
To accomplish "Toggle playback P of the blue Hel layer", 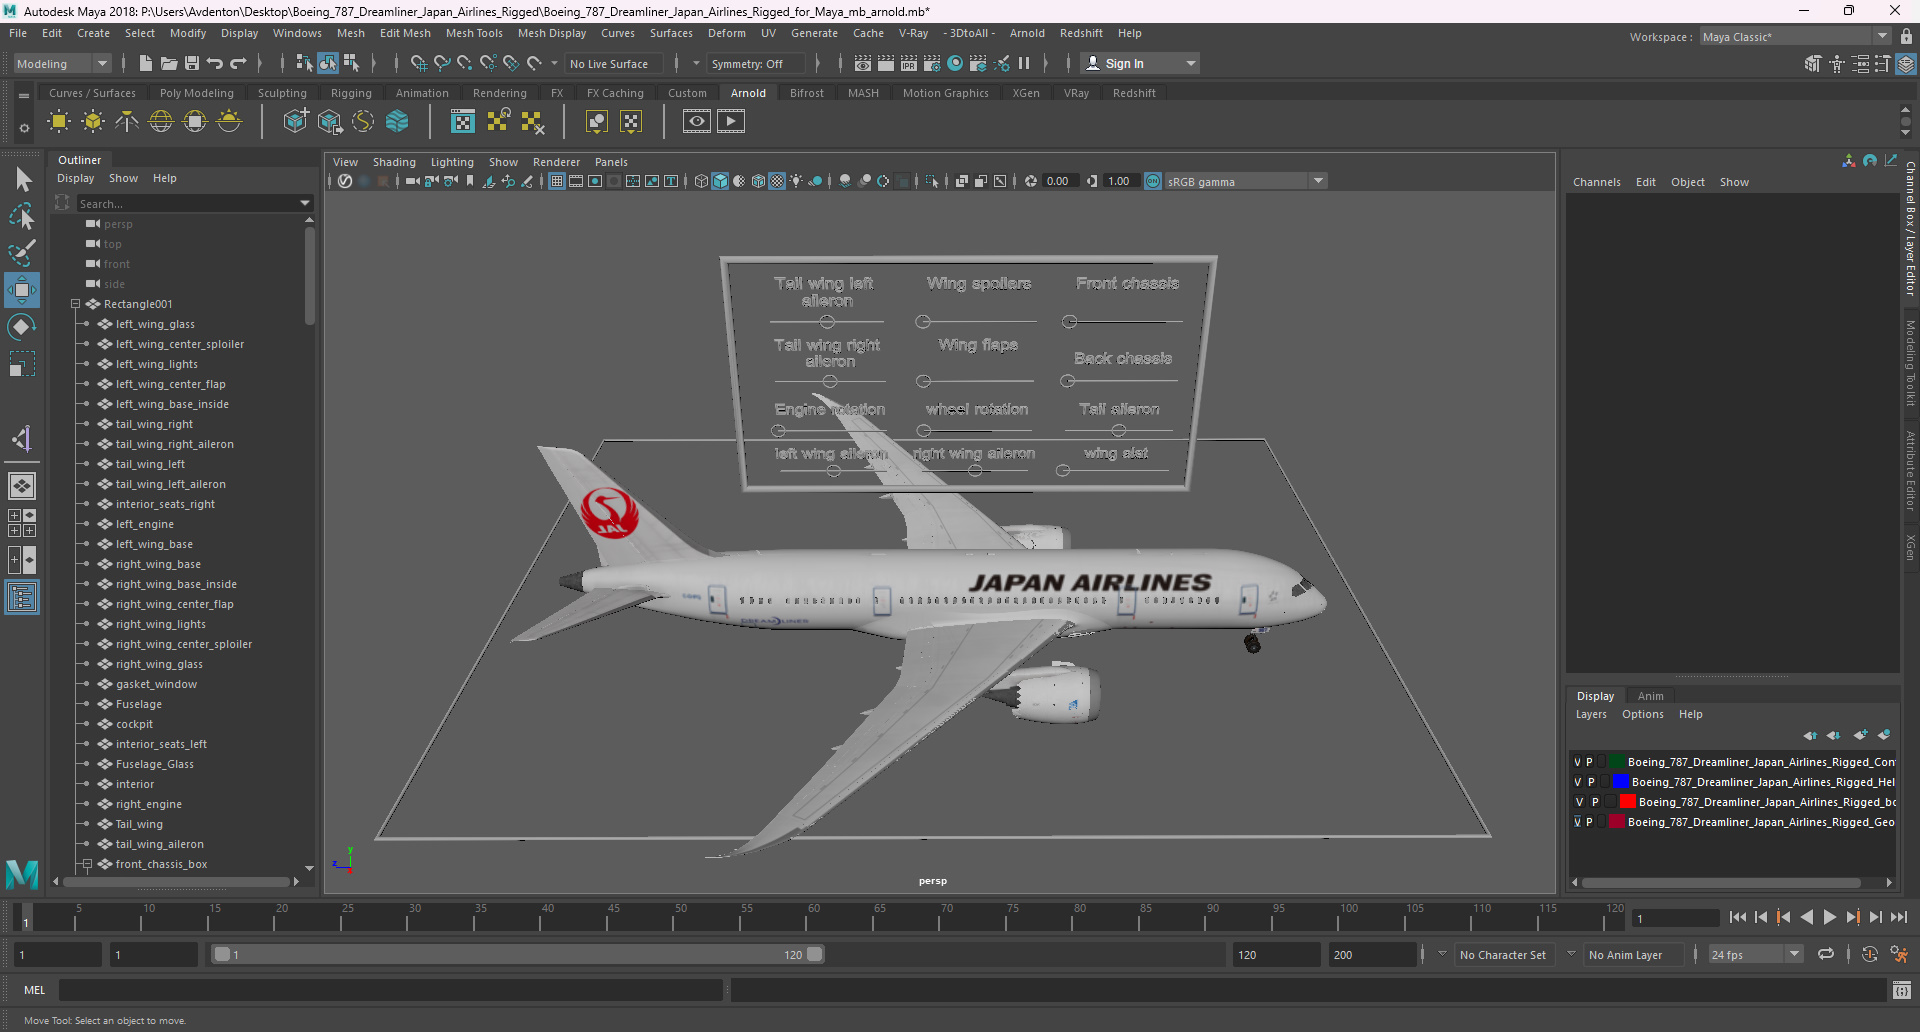I will click(1591, 782).
